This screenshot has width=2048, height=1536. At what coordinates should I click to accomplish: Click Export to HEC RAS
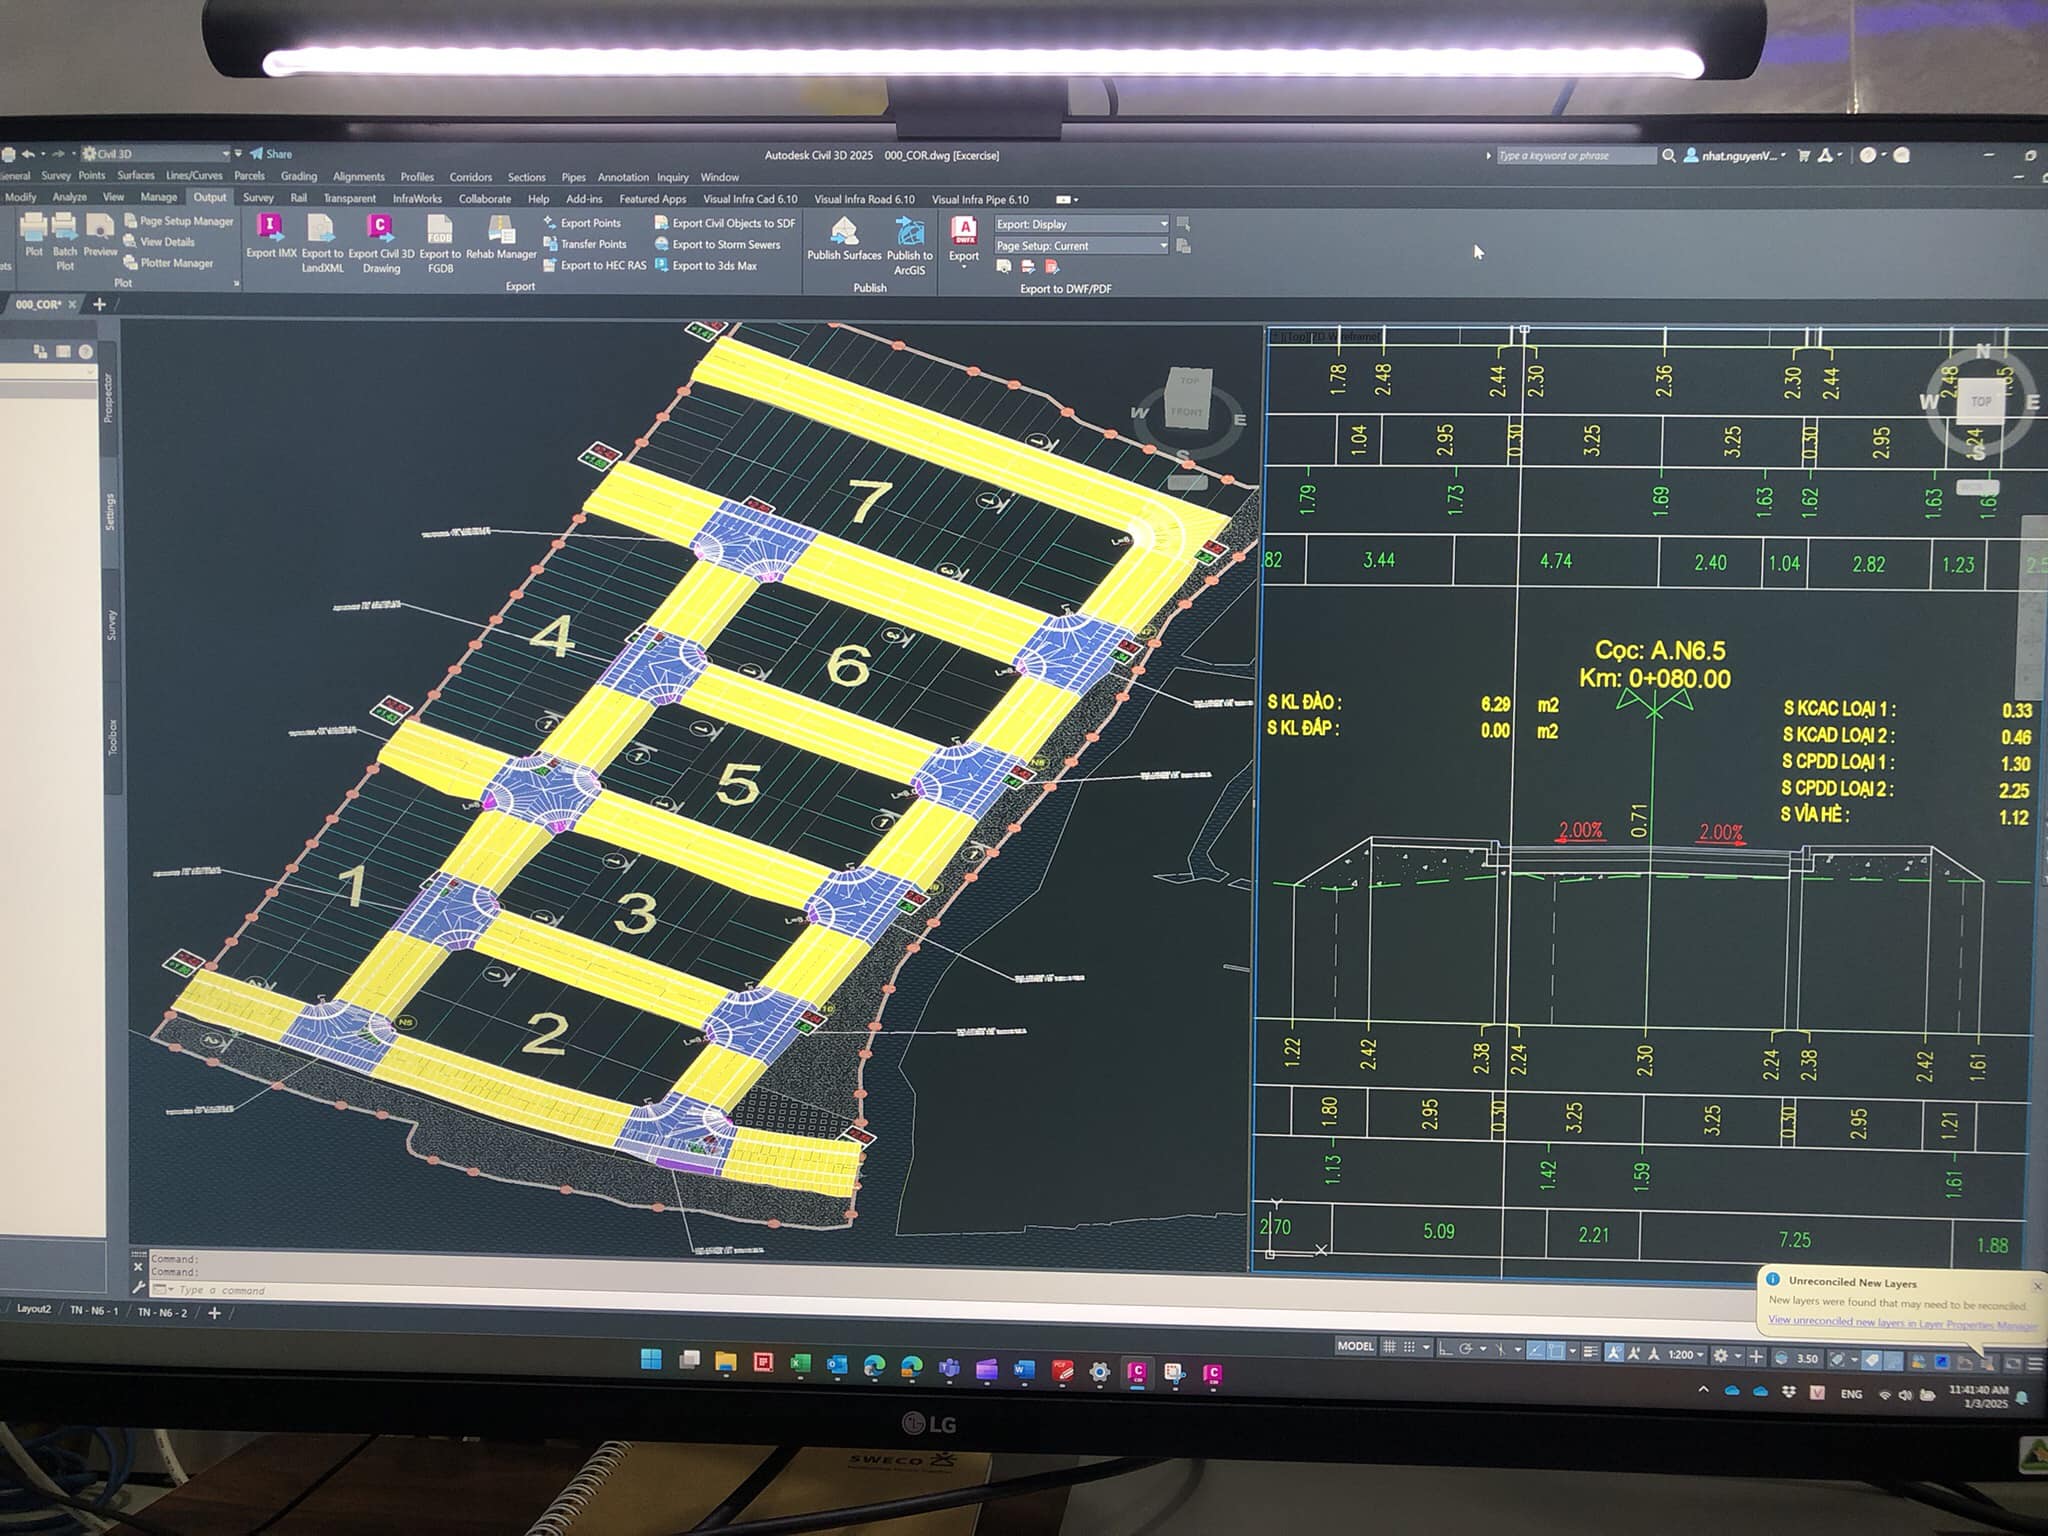(593, 265)
